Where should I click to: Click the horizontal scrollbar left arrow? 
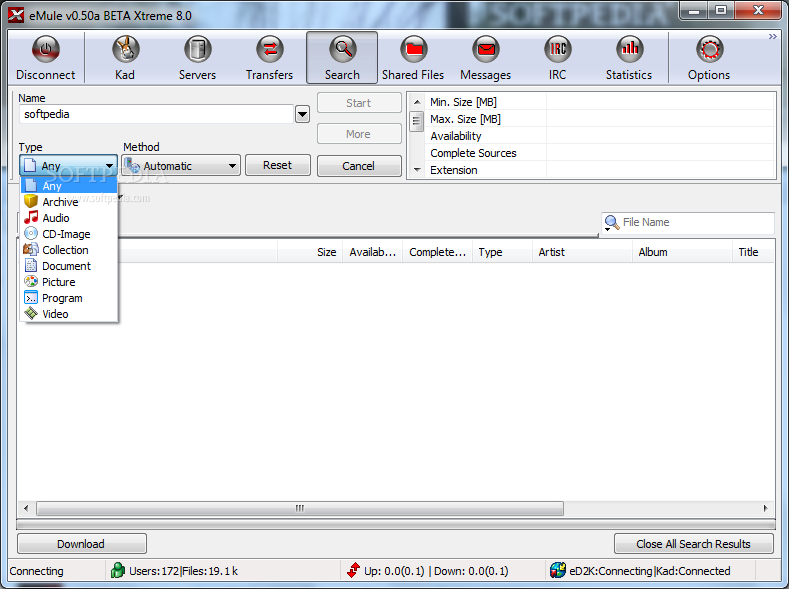(26, 509)
